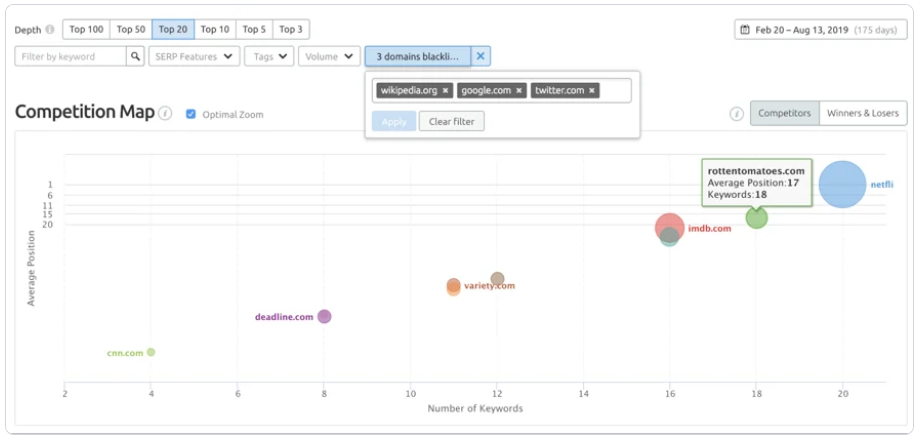Click the info icon next to Depth
The width and height of the screenshot is (918, 440).
[x=50, y=30]
